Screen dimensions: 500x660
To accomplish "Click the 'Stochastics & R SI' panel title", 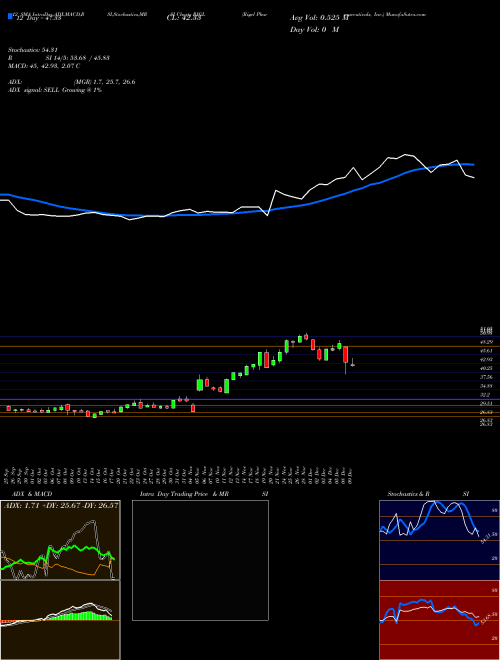I will click(x=428, y=494).
